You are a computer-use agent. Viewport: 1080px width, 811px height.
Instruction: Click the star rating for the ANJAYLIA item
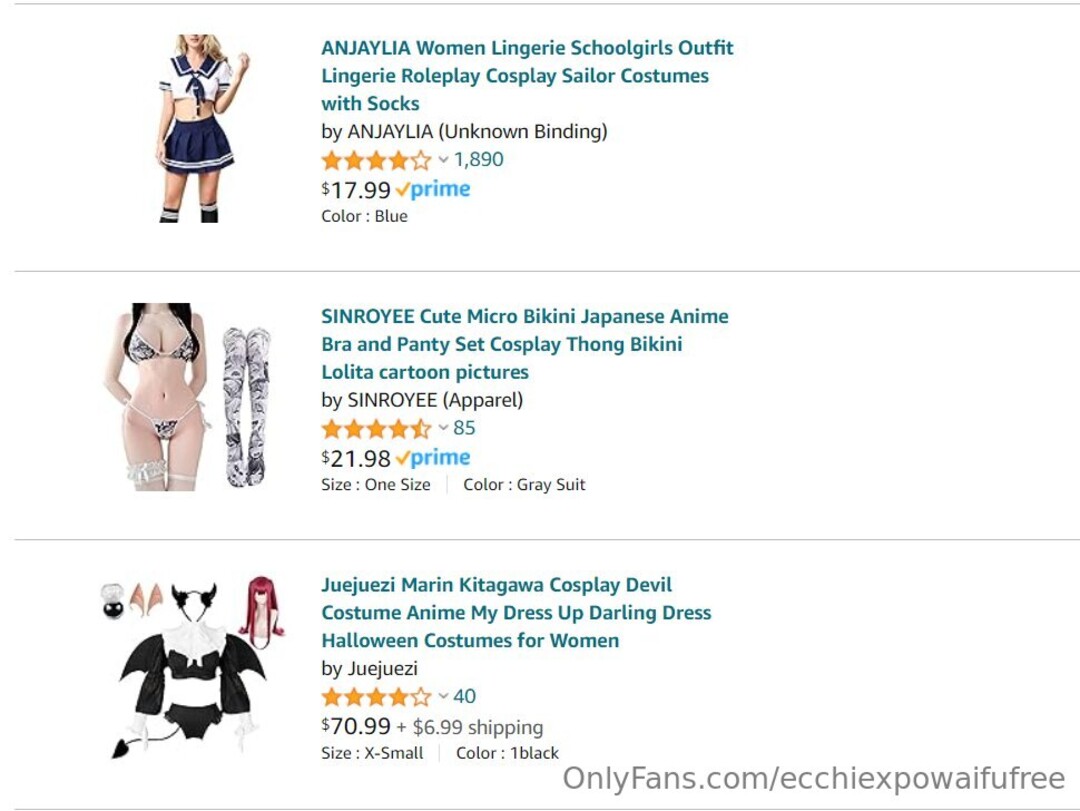pos(376,160)
